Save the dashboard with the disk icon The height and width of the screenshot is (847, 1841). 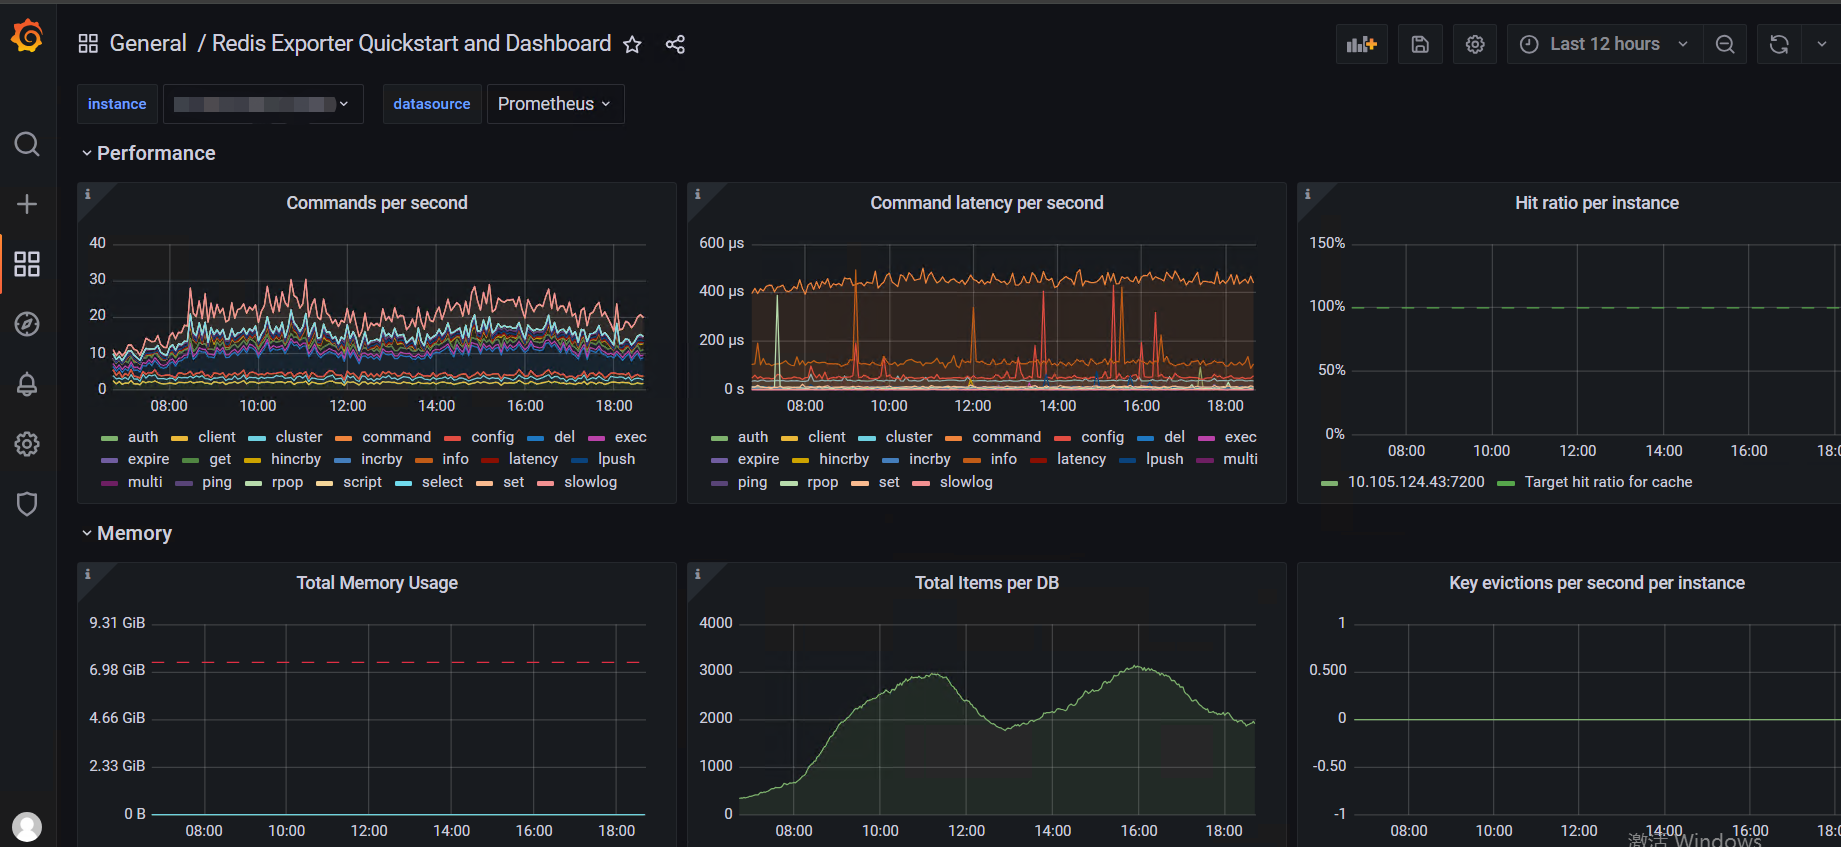click(1420, 44)
